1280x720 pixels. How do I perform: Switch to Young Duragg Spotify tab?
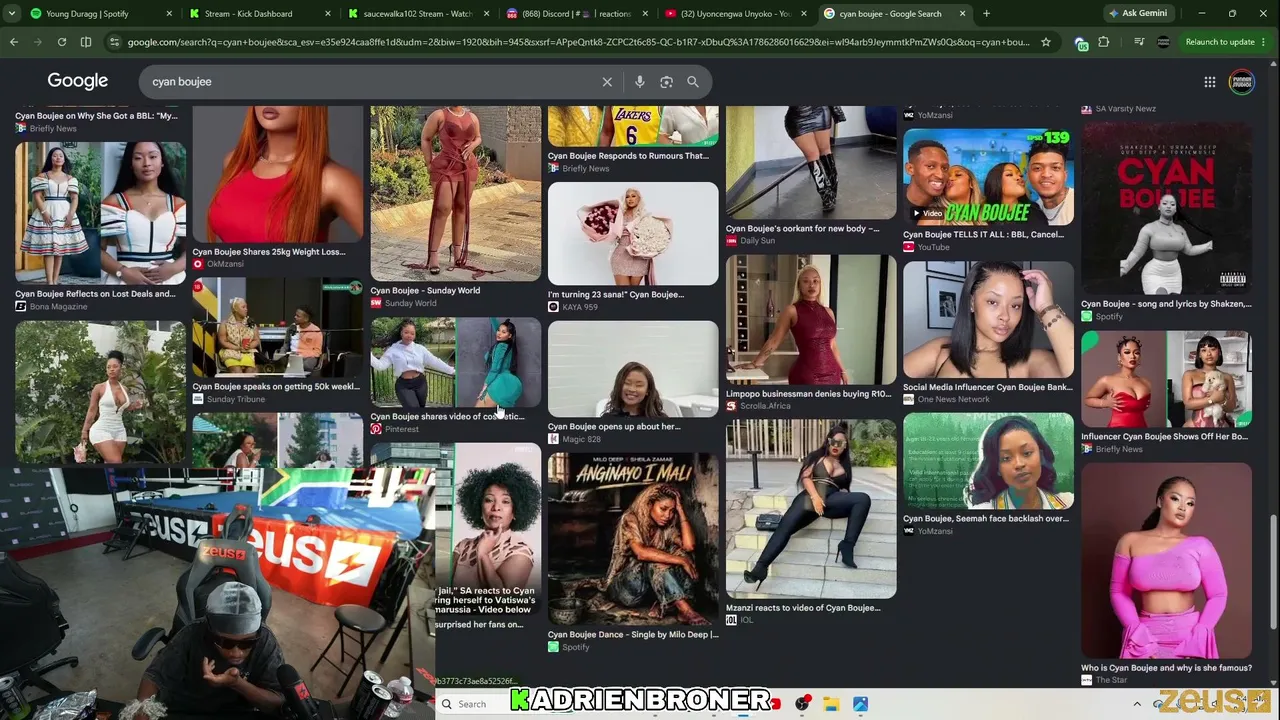98,14
